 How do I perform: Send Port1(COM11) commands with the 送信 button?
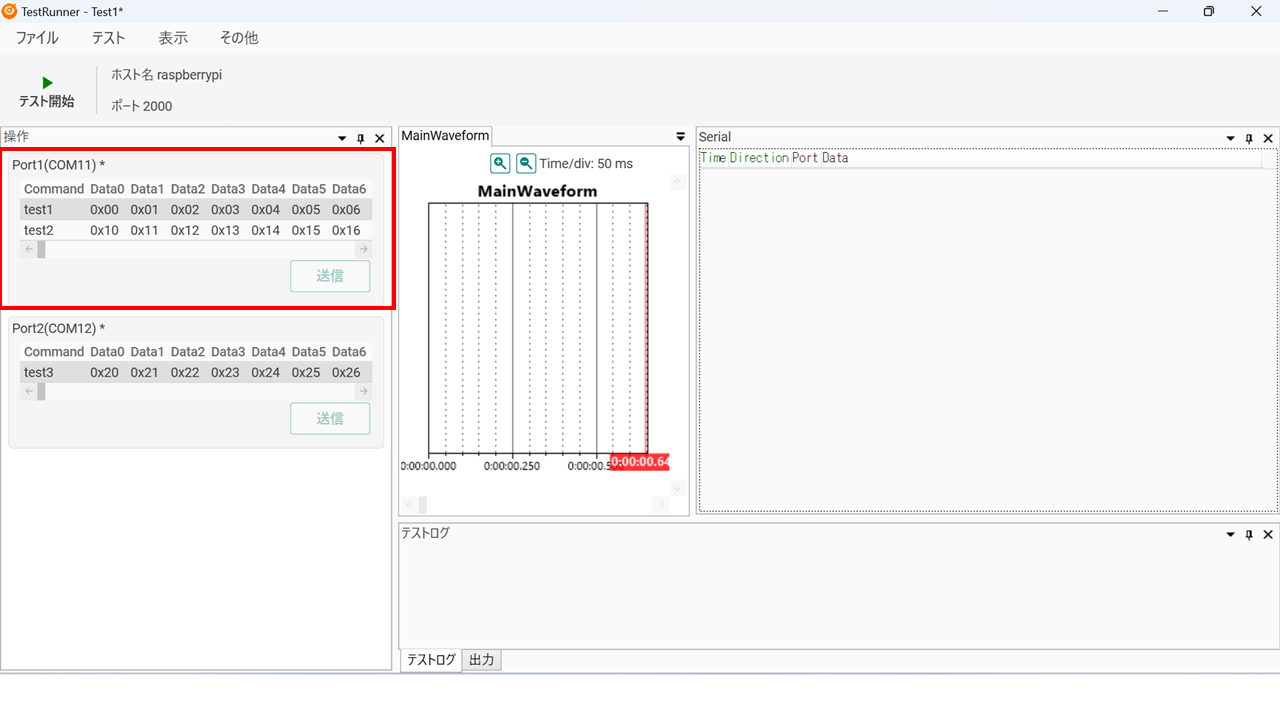click(330, 276)
